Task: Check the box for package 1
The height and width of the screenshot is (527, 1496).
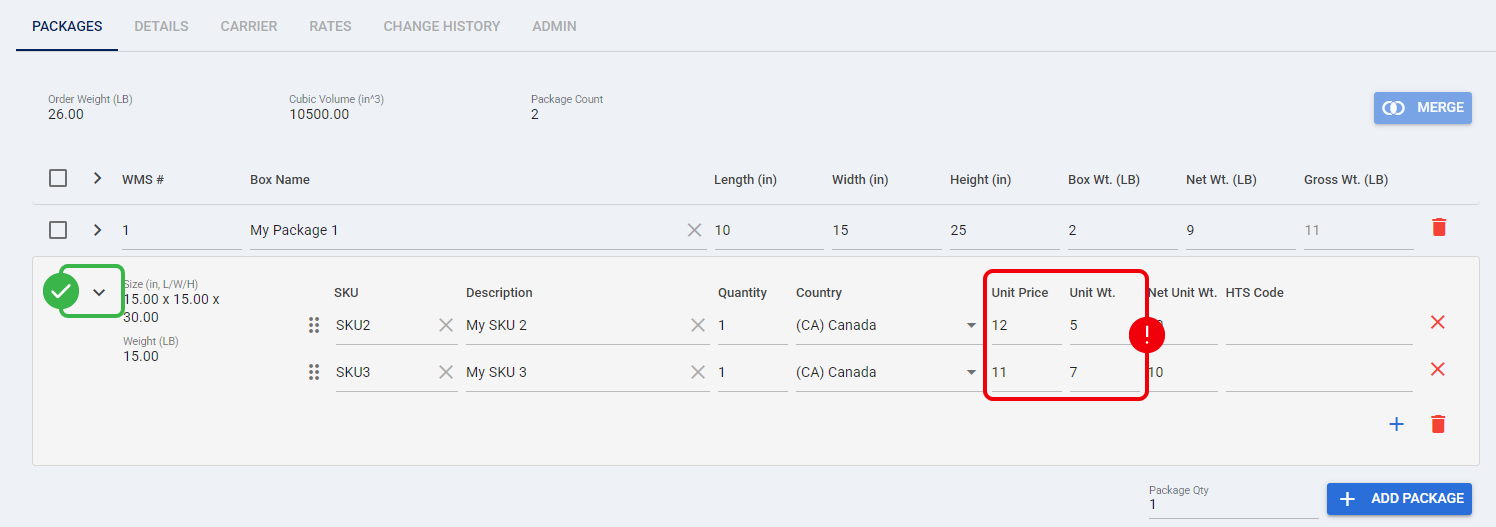Action: click(58, 230)
